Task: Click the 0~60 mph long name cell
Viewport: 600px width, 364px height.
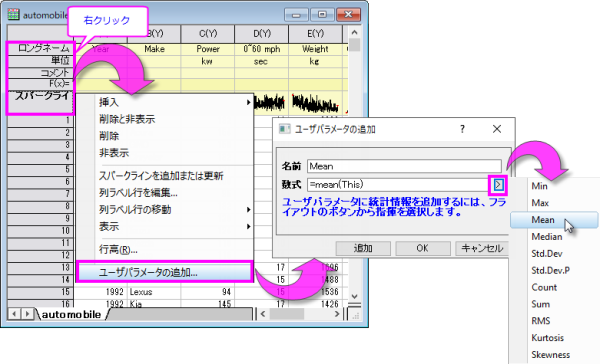Action: (x=262, y=49)
